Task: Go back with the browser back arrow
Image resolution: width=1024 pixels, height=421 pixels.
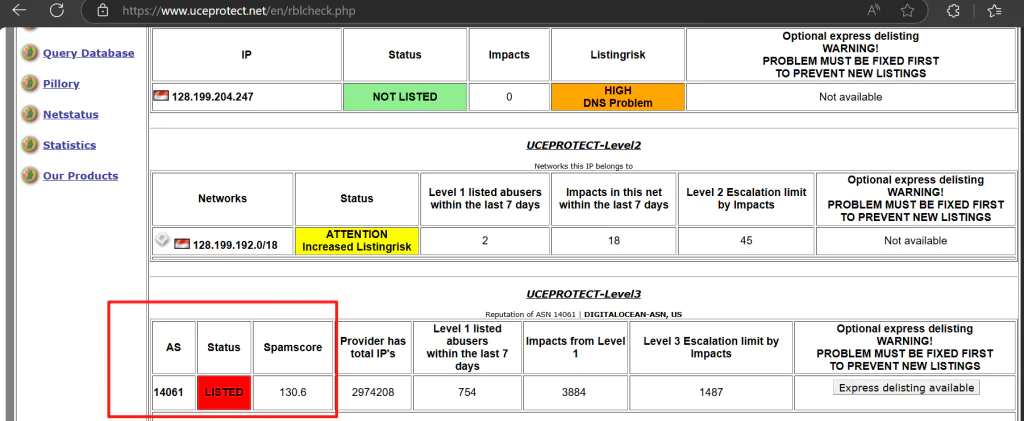Action: tap(19, 10)
